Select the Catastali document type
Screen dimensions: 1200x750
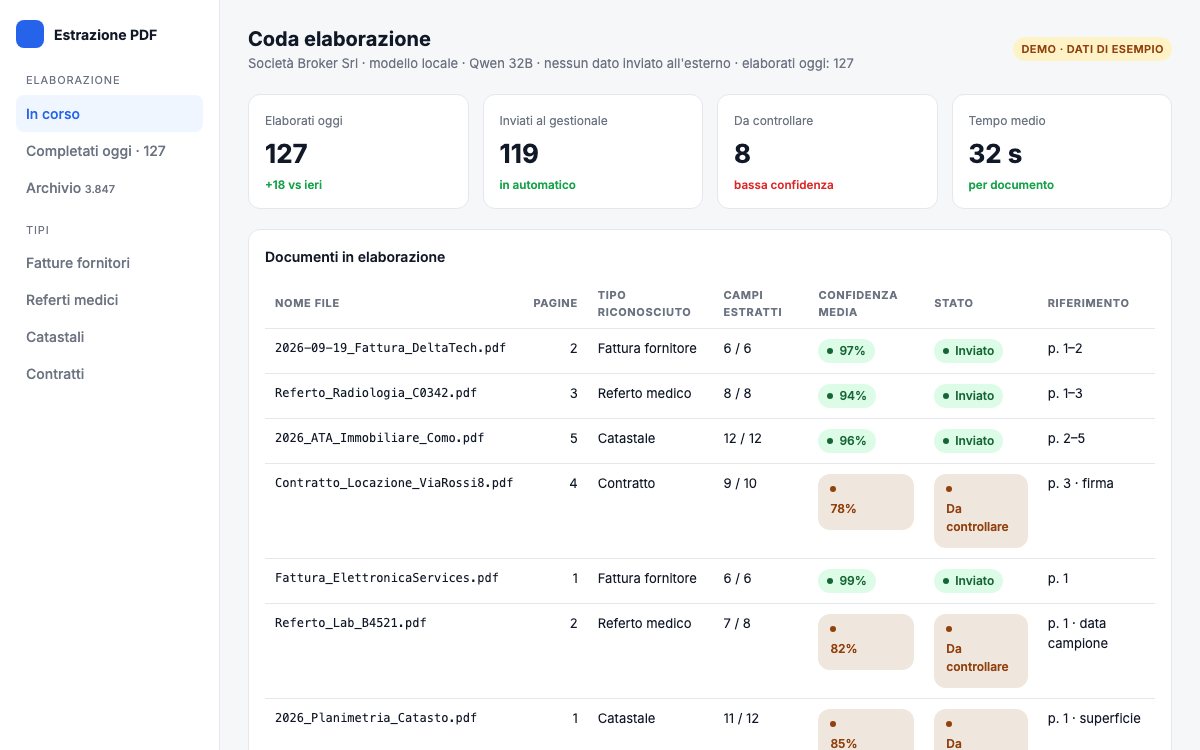click(x=109, y=337)
